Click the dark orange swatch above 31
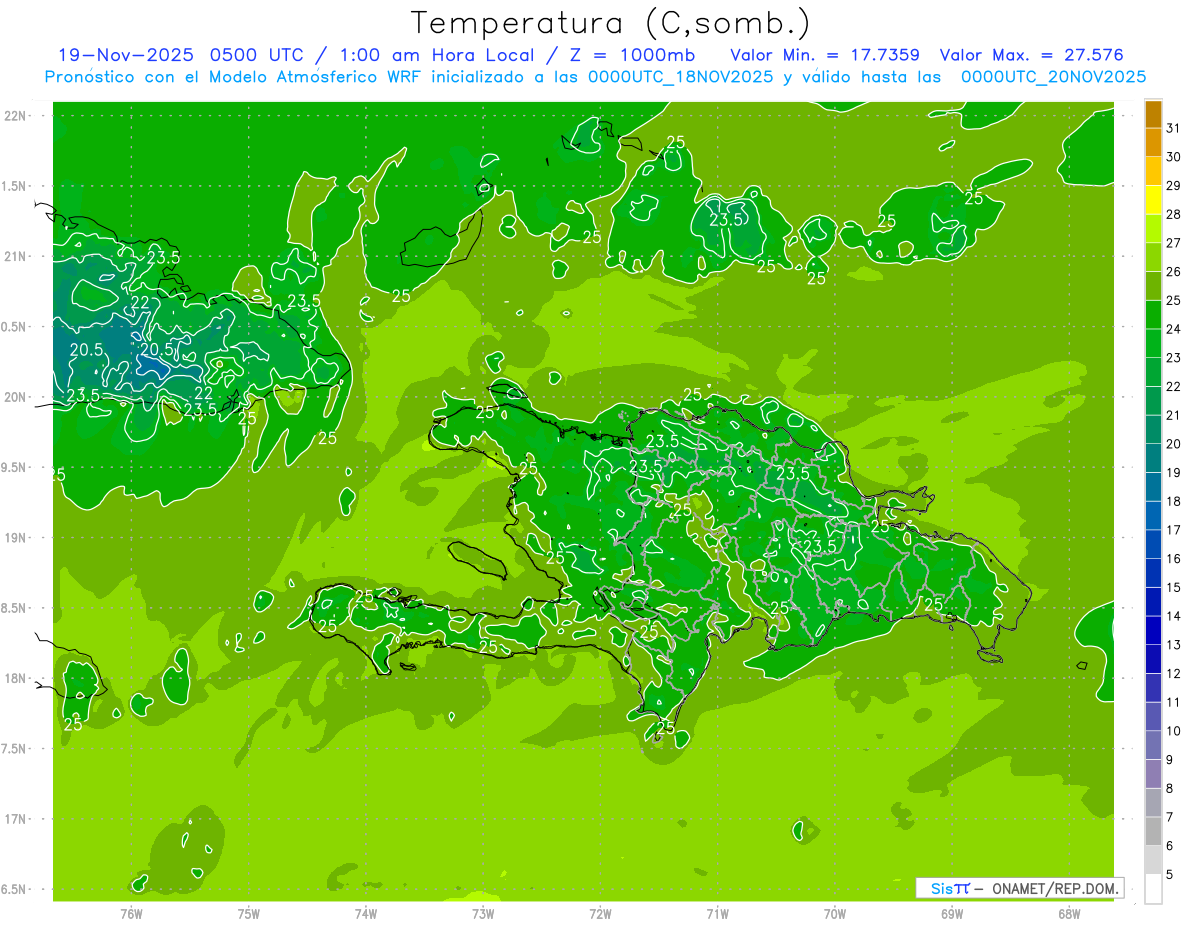1200x927 pixels. click(1153, 114)
